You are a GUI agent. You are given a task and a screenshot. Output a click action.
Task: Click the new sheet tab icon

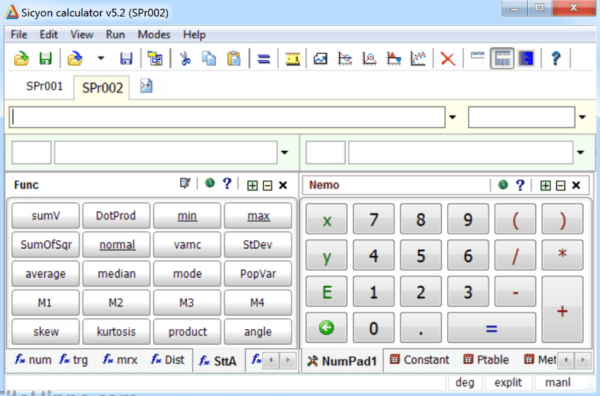pos(146,86)
